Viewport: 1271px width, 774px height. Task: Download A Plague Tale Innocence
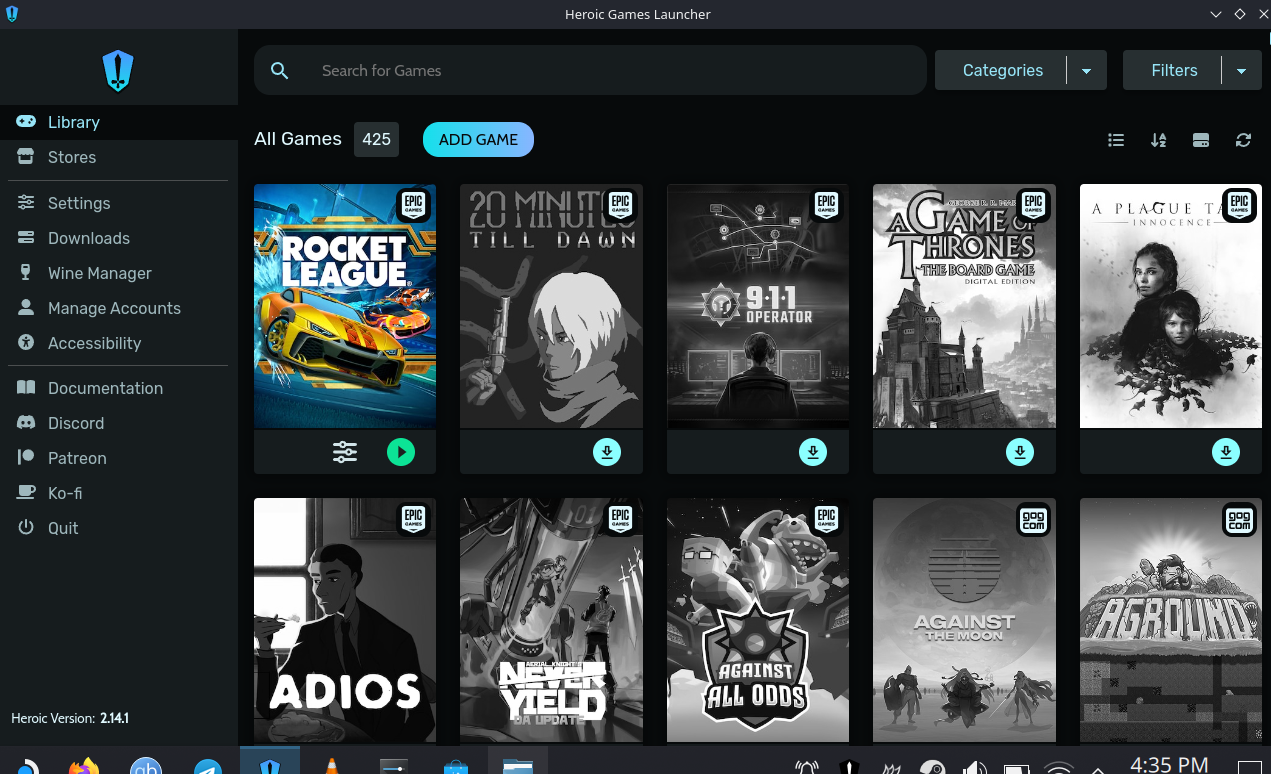click(x=1226, y=452)
